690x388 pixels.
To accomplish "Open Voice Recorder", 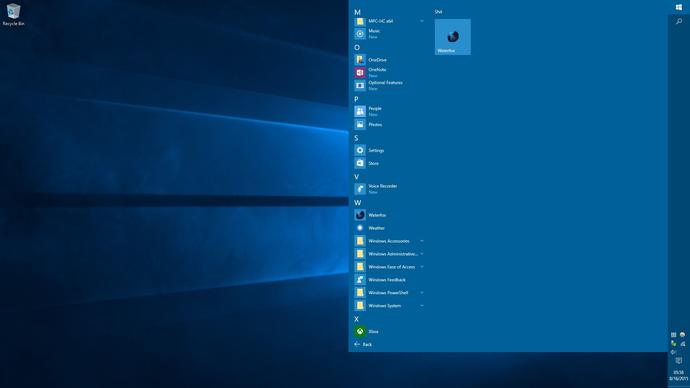I will click(x=389, y=189).
